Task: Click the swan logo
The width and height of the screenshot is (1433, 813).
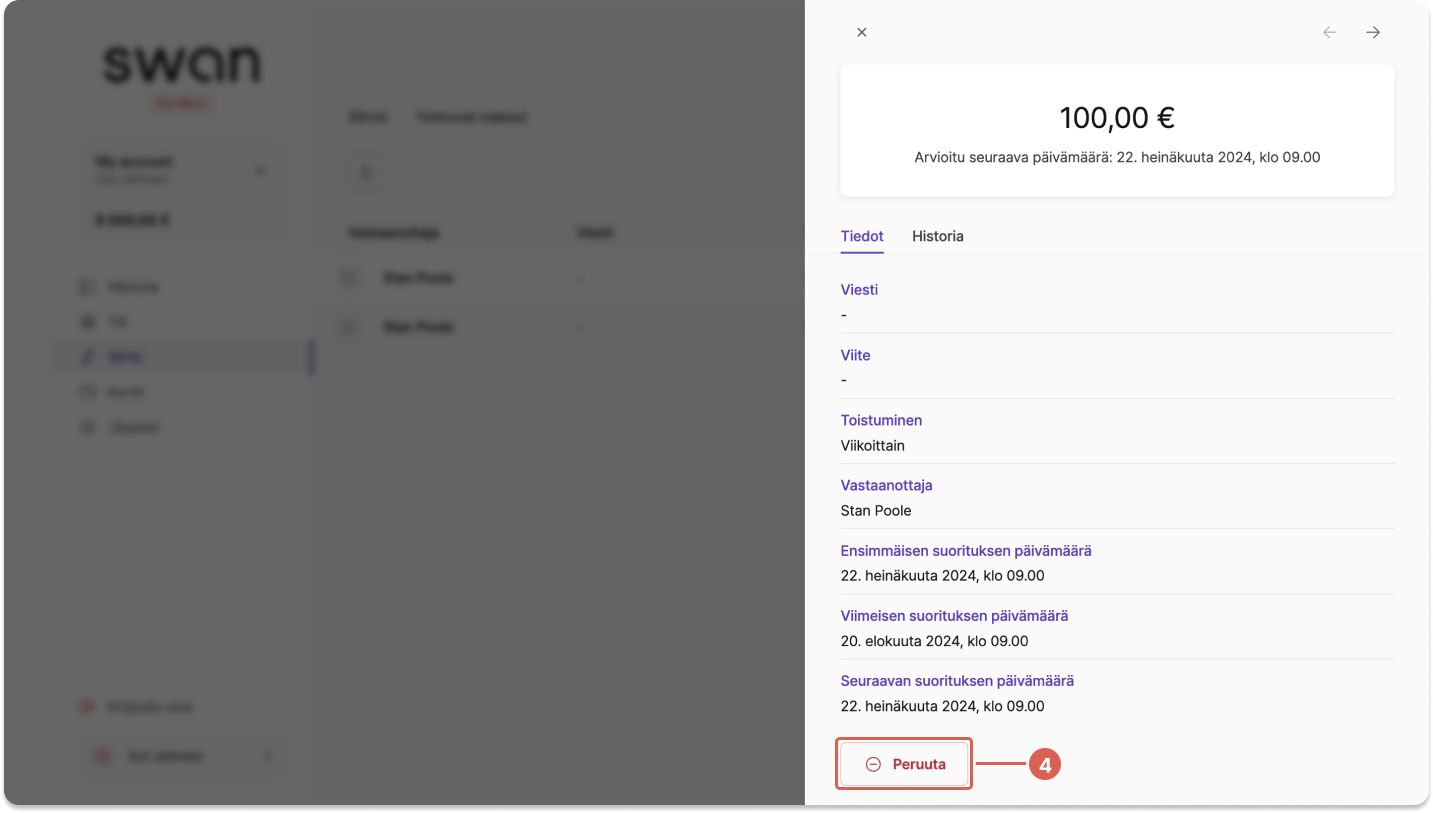Action: coord(182,64)
